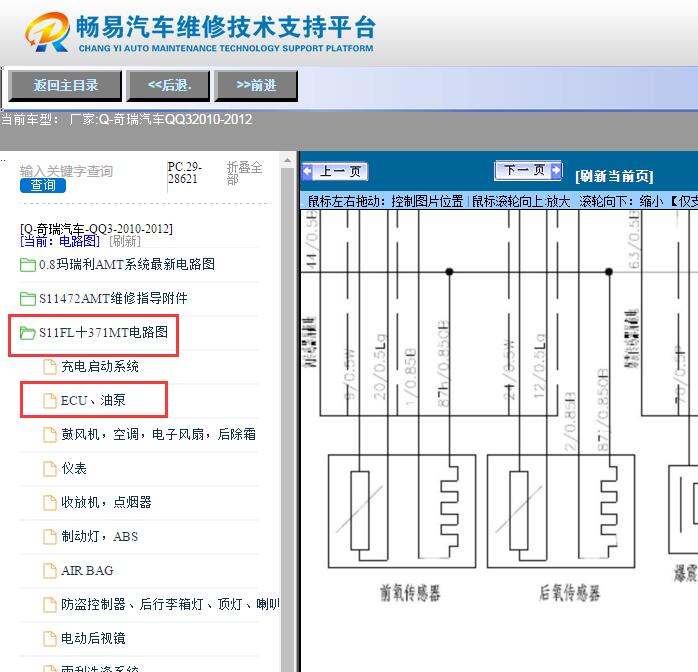This screenshot has width=698, height=672.
Task: Go back with the <<后退 button
Action: tap(168, 85)
